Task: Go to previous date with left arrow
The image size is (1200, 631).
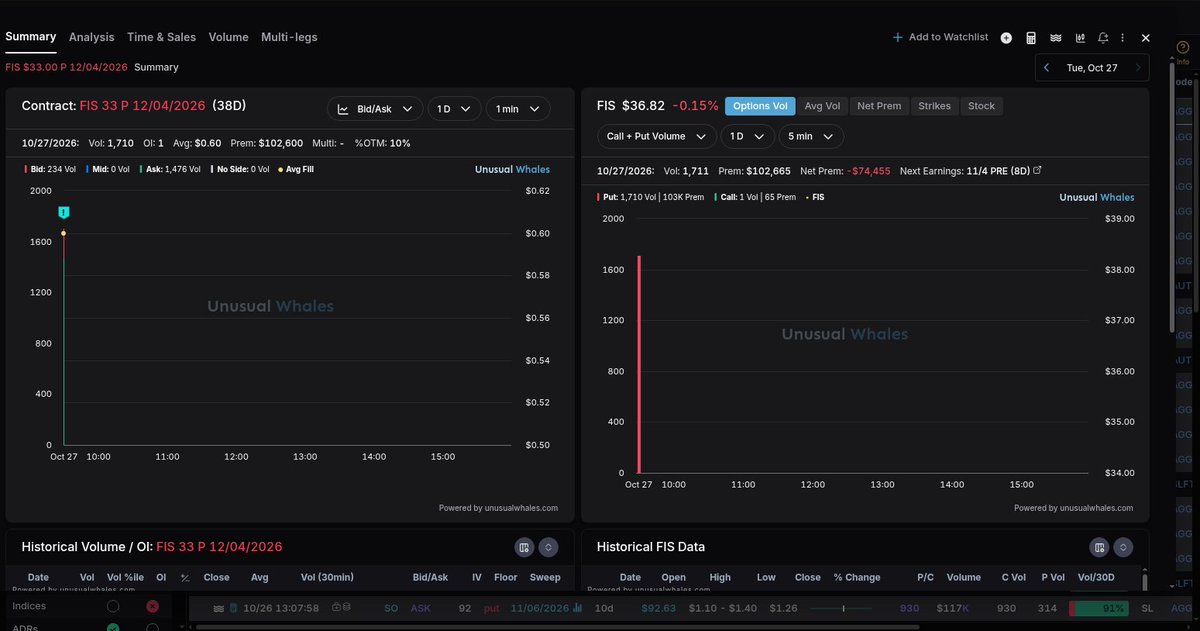Action: pos(1046,68)
